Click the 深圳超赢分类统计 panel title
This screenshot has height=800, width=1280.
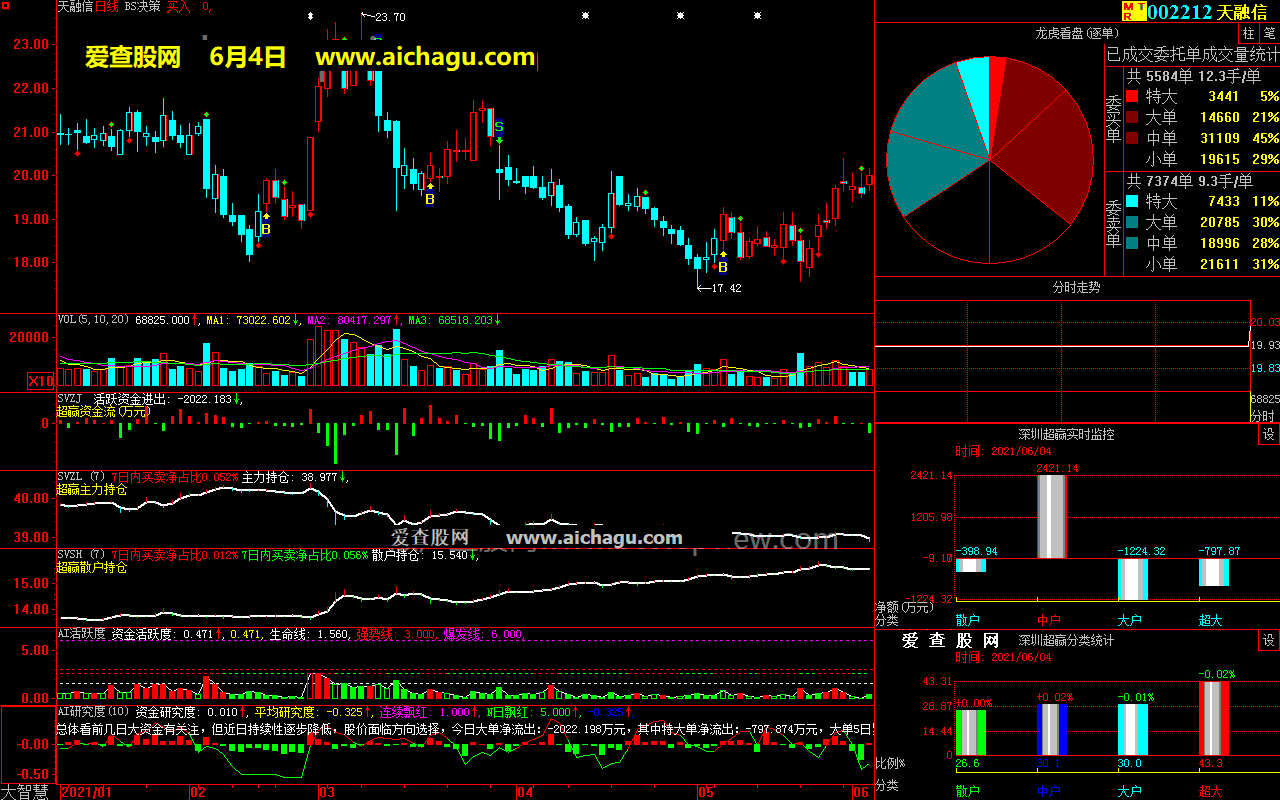pyautogui.click(x=1066, y=640)
